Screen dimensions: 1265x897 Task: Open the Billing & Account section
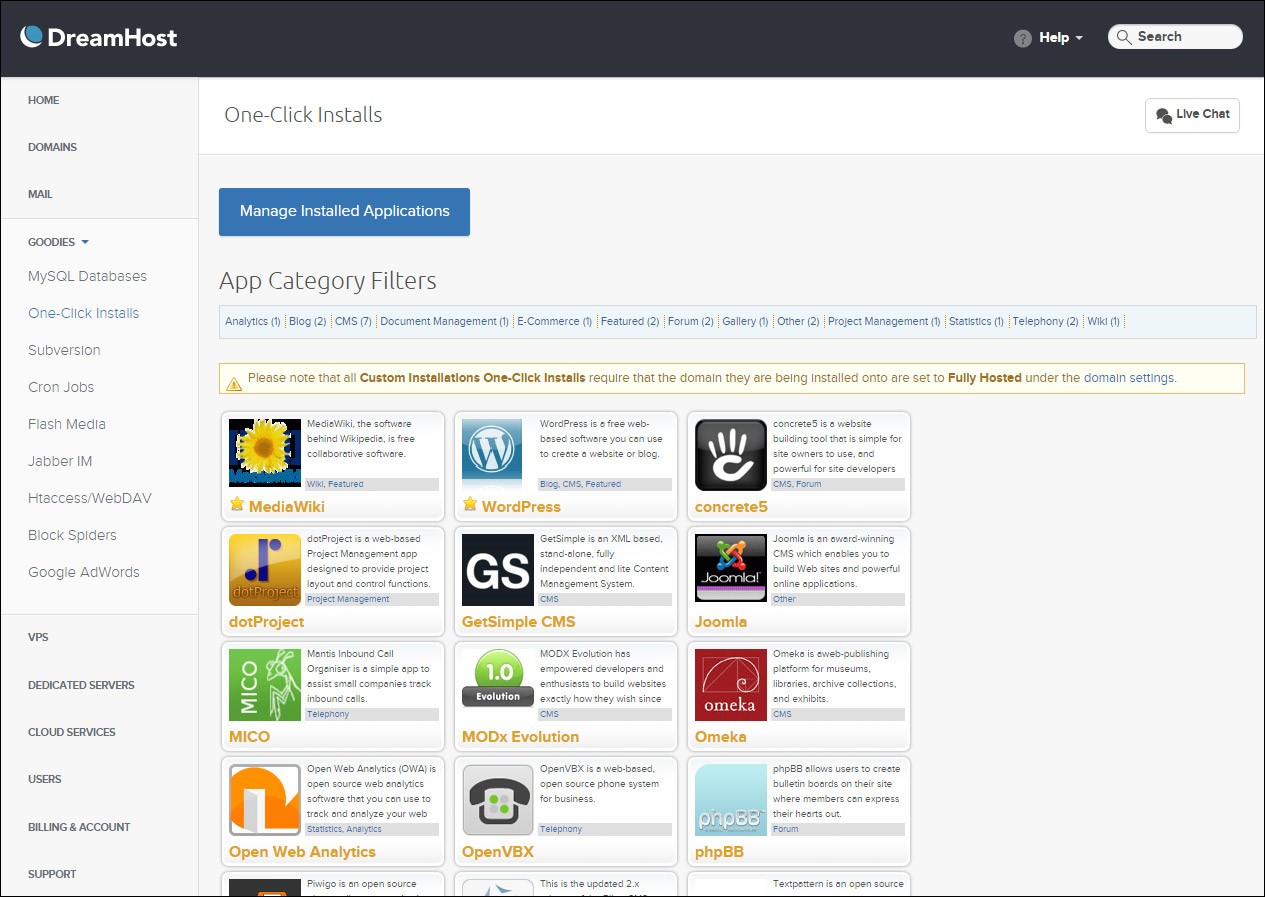(79, 827)
